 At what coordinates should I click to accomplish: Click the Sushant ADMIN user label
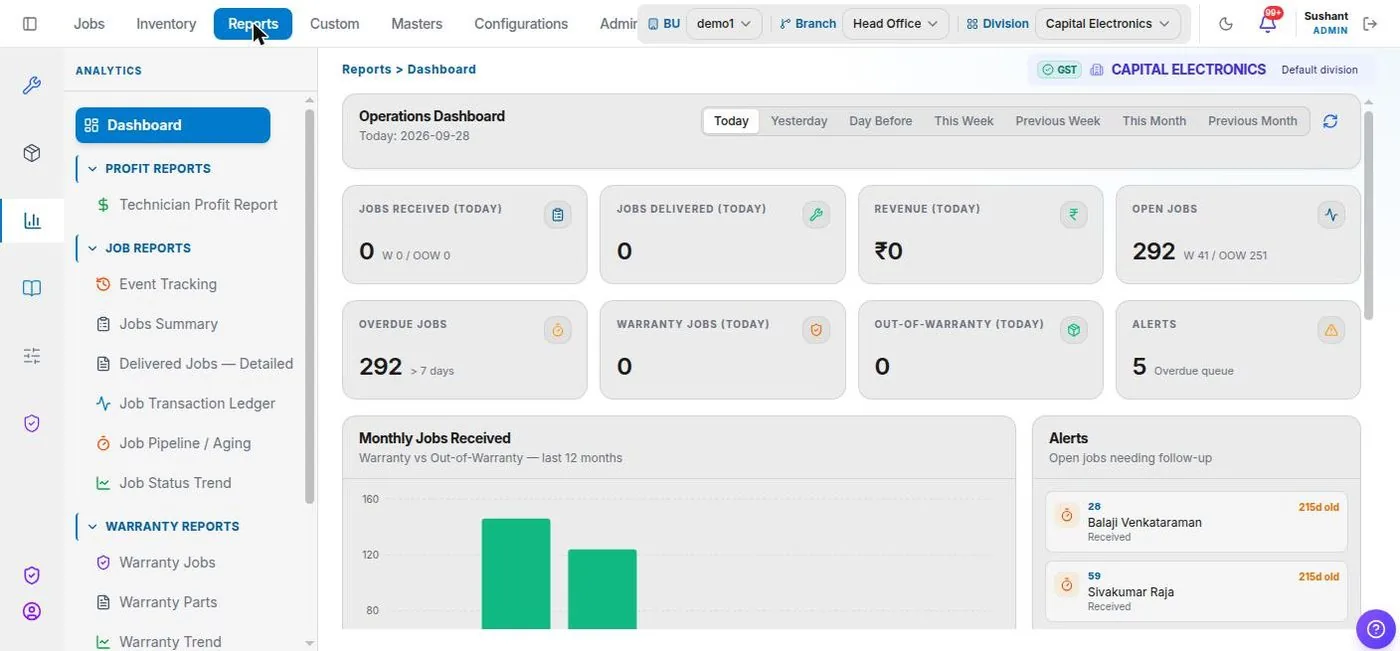1327,23
